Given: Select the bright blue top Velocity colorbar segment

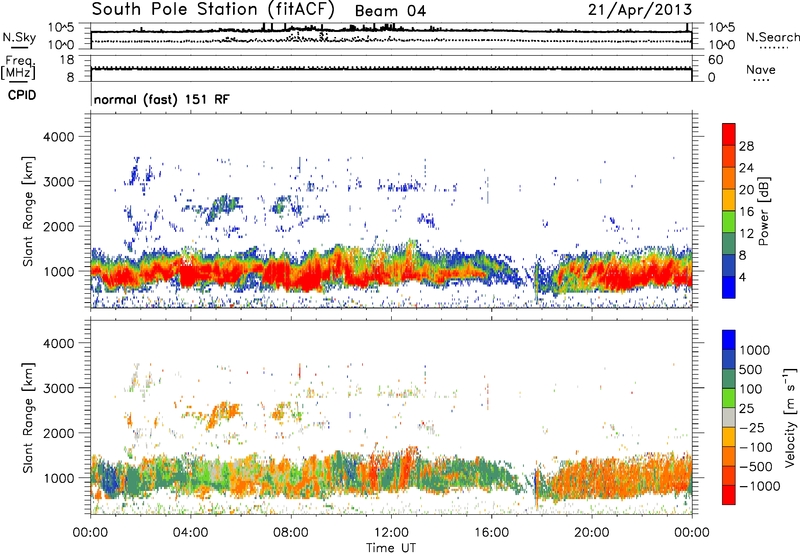Looking at the screenshot, I should pos(729,340).
